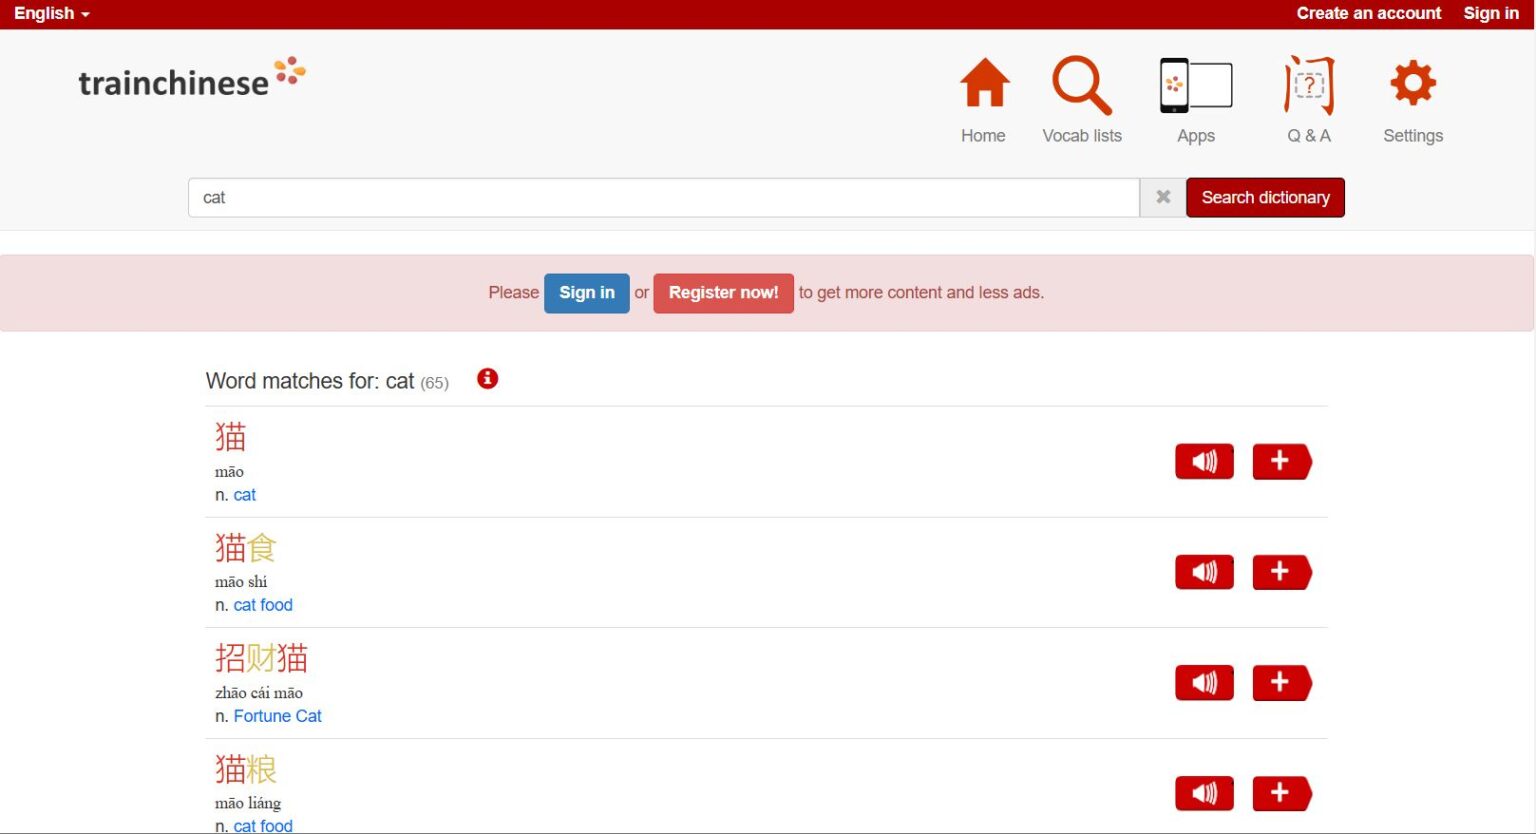This screenshot has width=1536, height=834.
Task: Click the blue Sign in button
Action: tap(586, 293)
